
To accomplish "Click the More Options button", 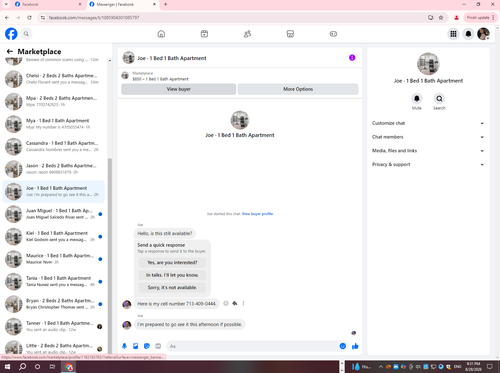I will tap(298, 89).
